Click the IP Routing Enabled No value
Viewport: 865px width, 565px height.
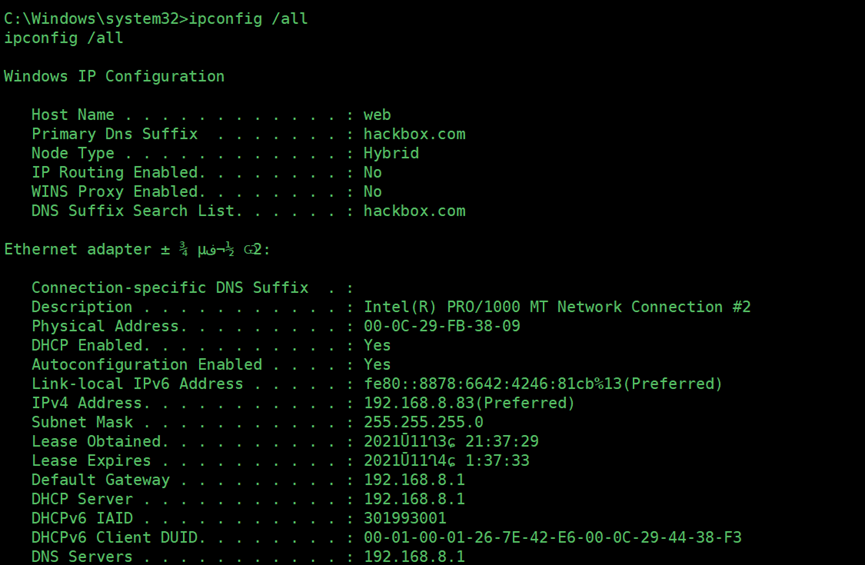[x=372, y=173]
